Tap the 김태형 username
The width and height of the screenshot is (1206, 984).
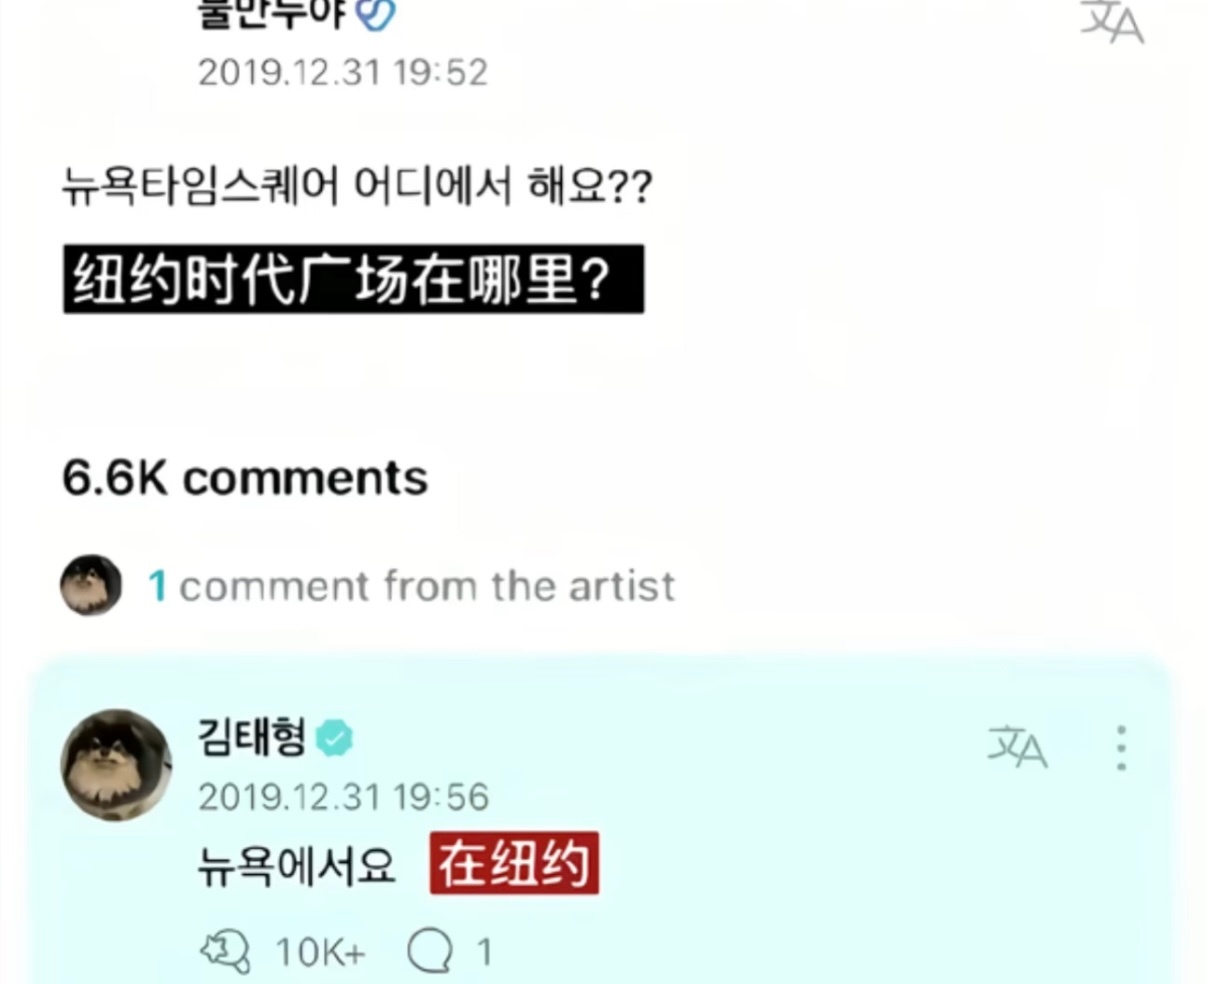(252, 737)
